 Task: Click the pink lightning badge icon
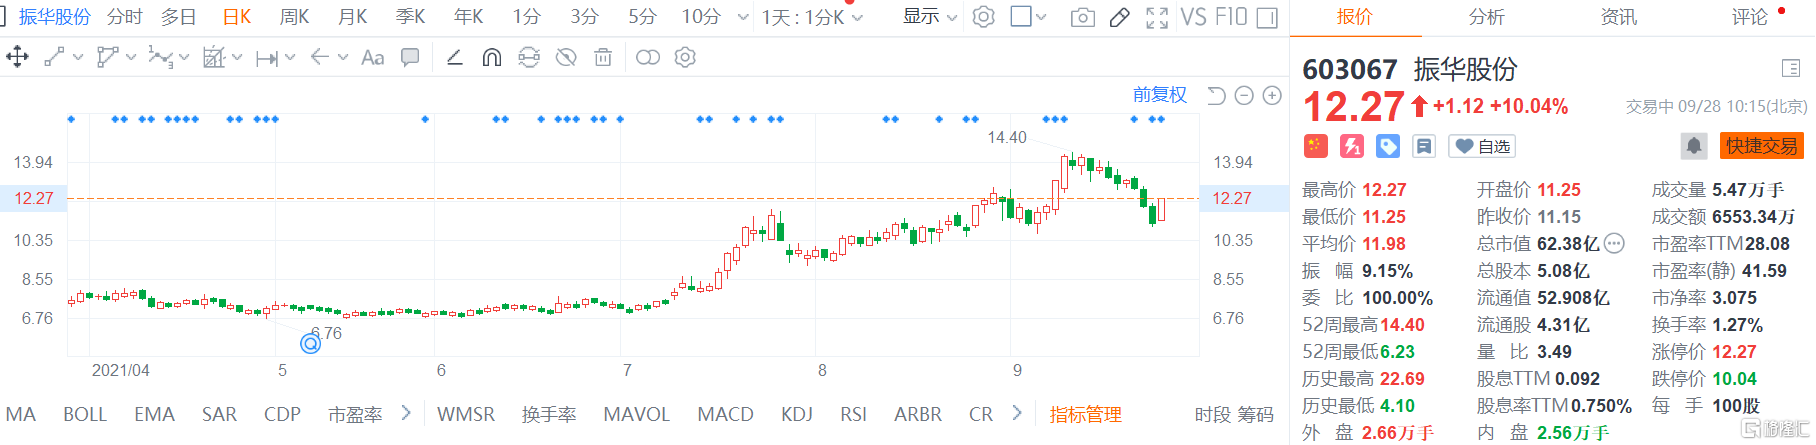pyautogui.click(x=1352, y=146)
